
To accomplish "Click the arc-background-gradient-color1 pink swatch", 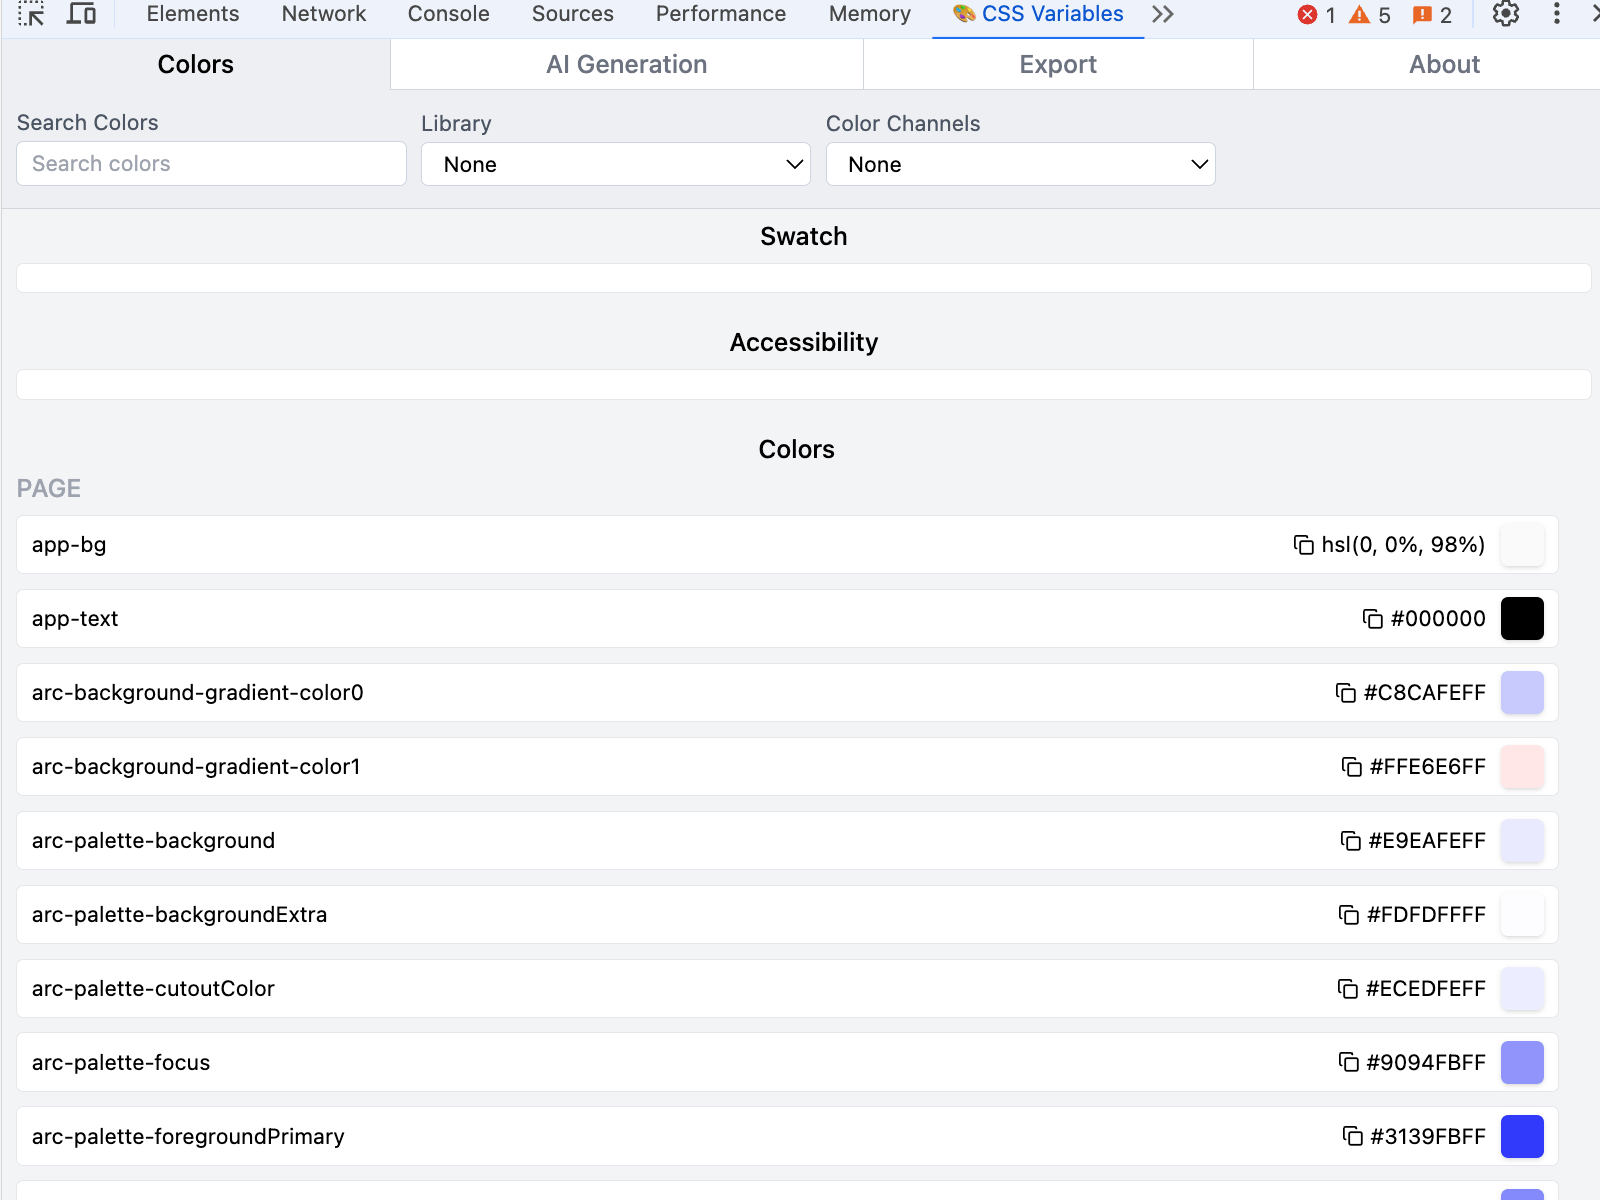I will [x=1521, y=767].
